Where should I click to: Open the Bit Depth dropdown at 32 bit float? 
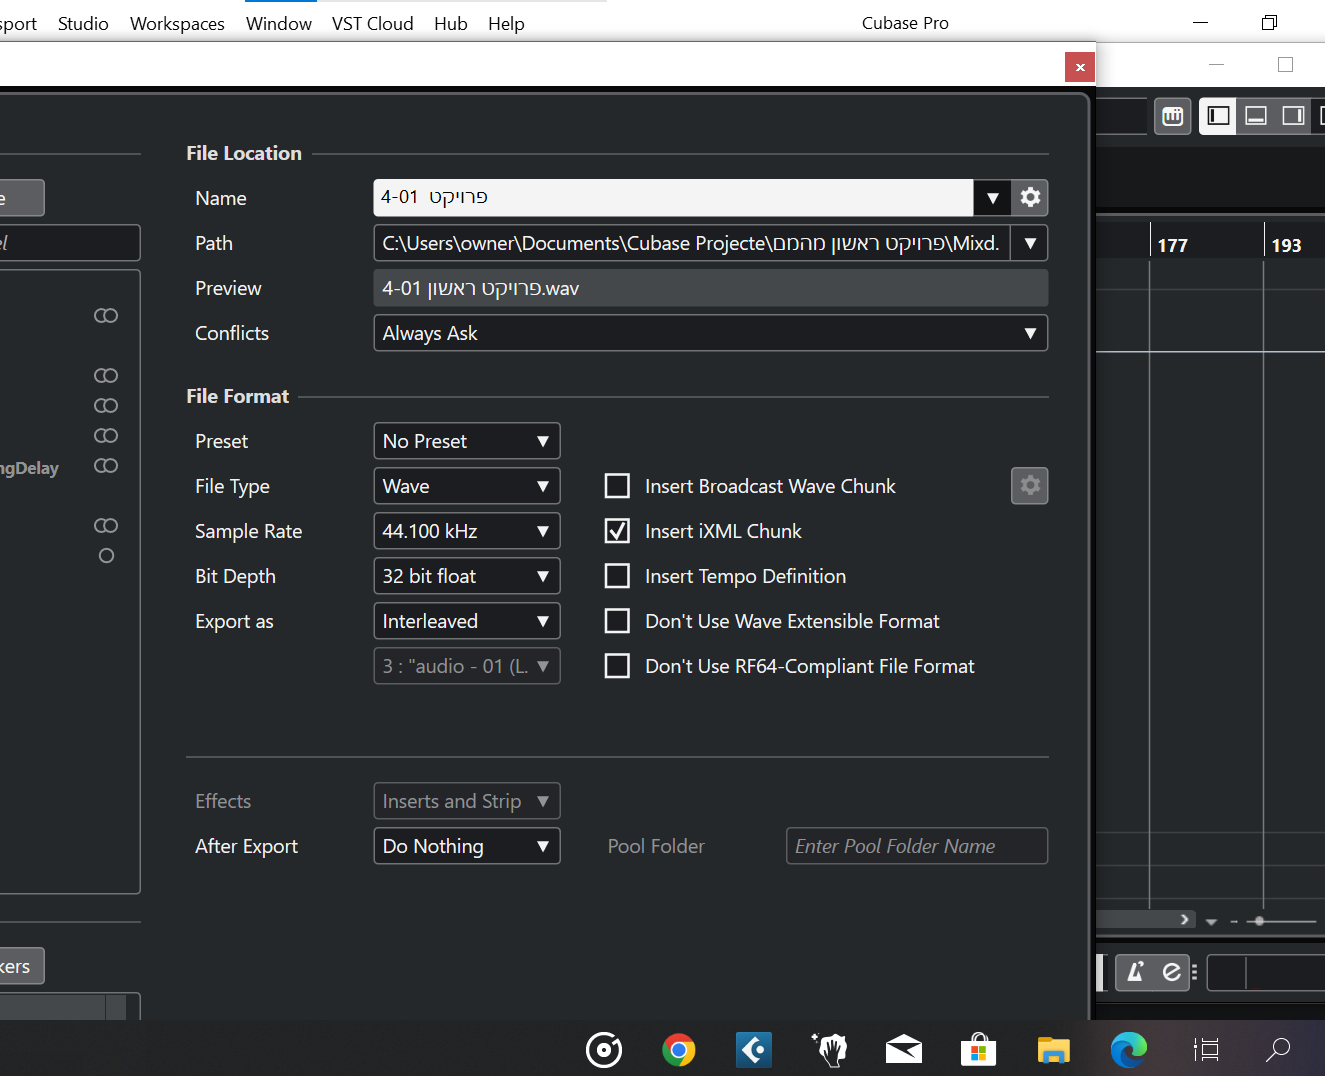click(x=467, y=576)
